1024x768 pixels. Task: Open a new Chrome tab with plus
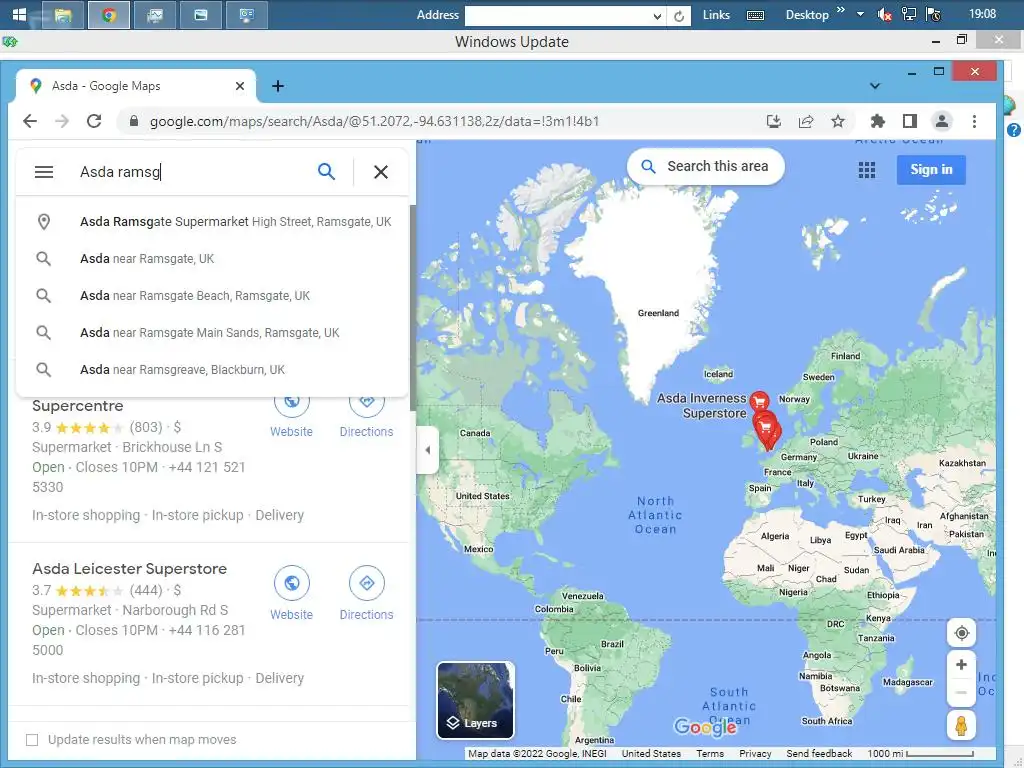278,86
